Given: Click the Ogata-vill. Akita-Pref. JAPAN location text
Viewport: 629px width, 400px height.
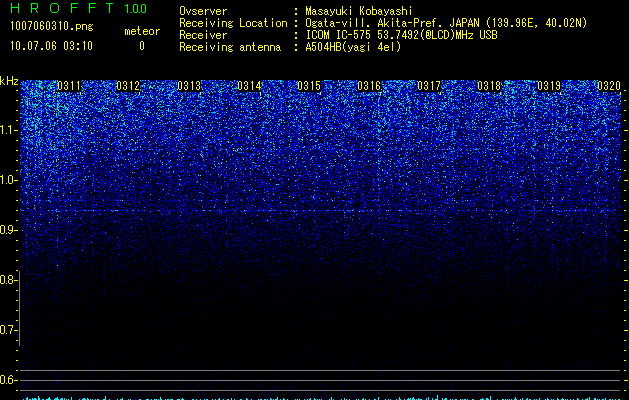Looking at the screenshot, I should click(446, 23).
